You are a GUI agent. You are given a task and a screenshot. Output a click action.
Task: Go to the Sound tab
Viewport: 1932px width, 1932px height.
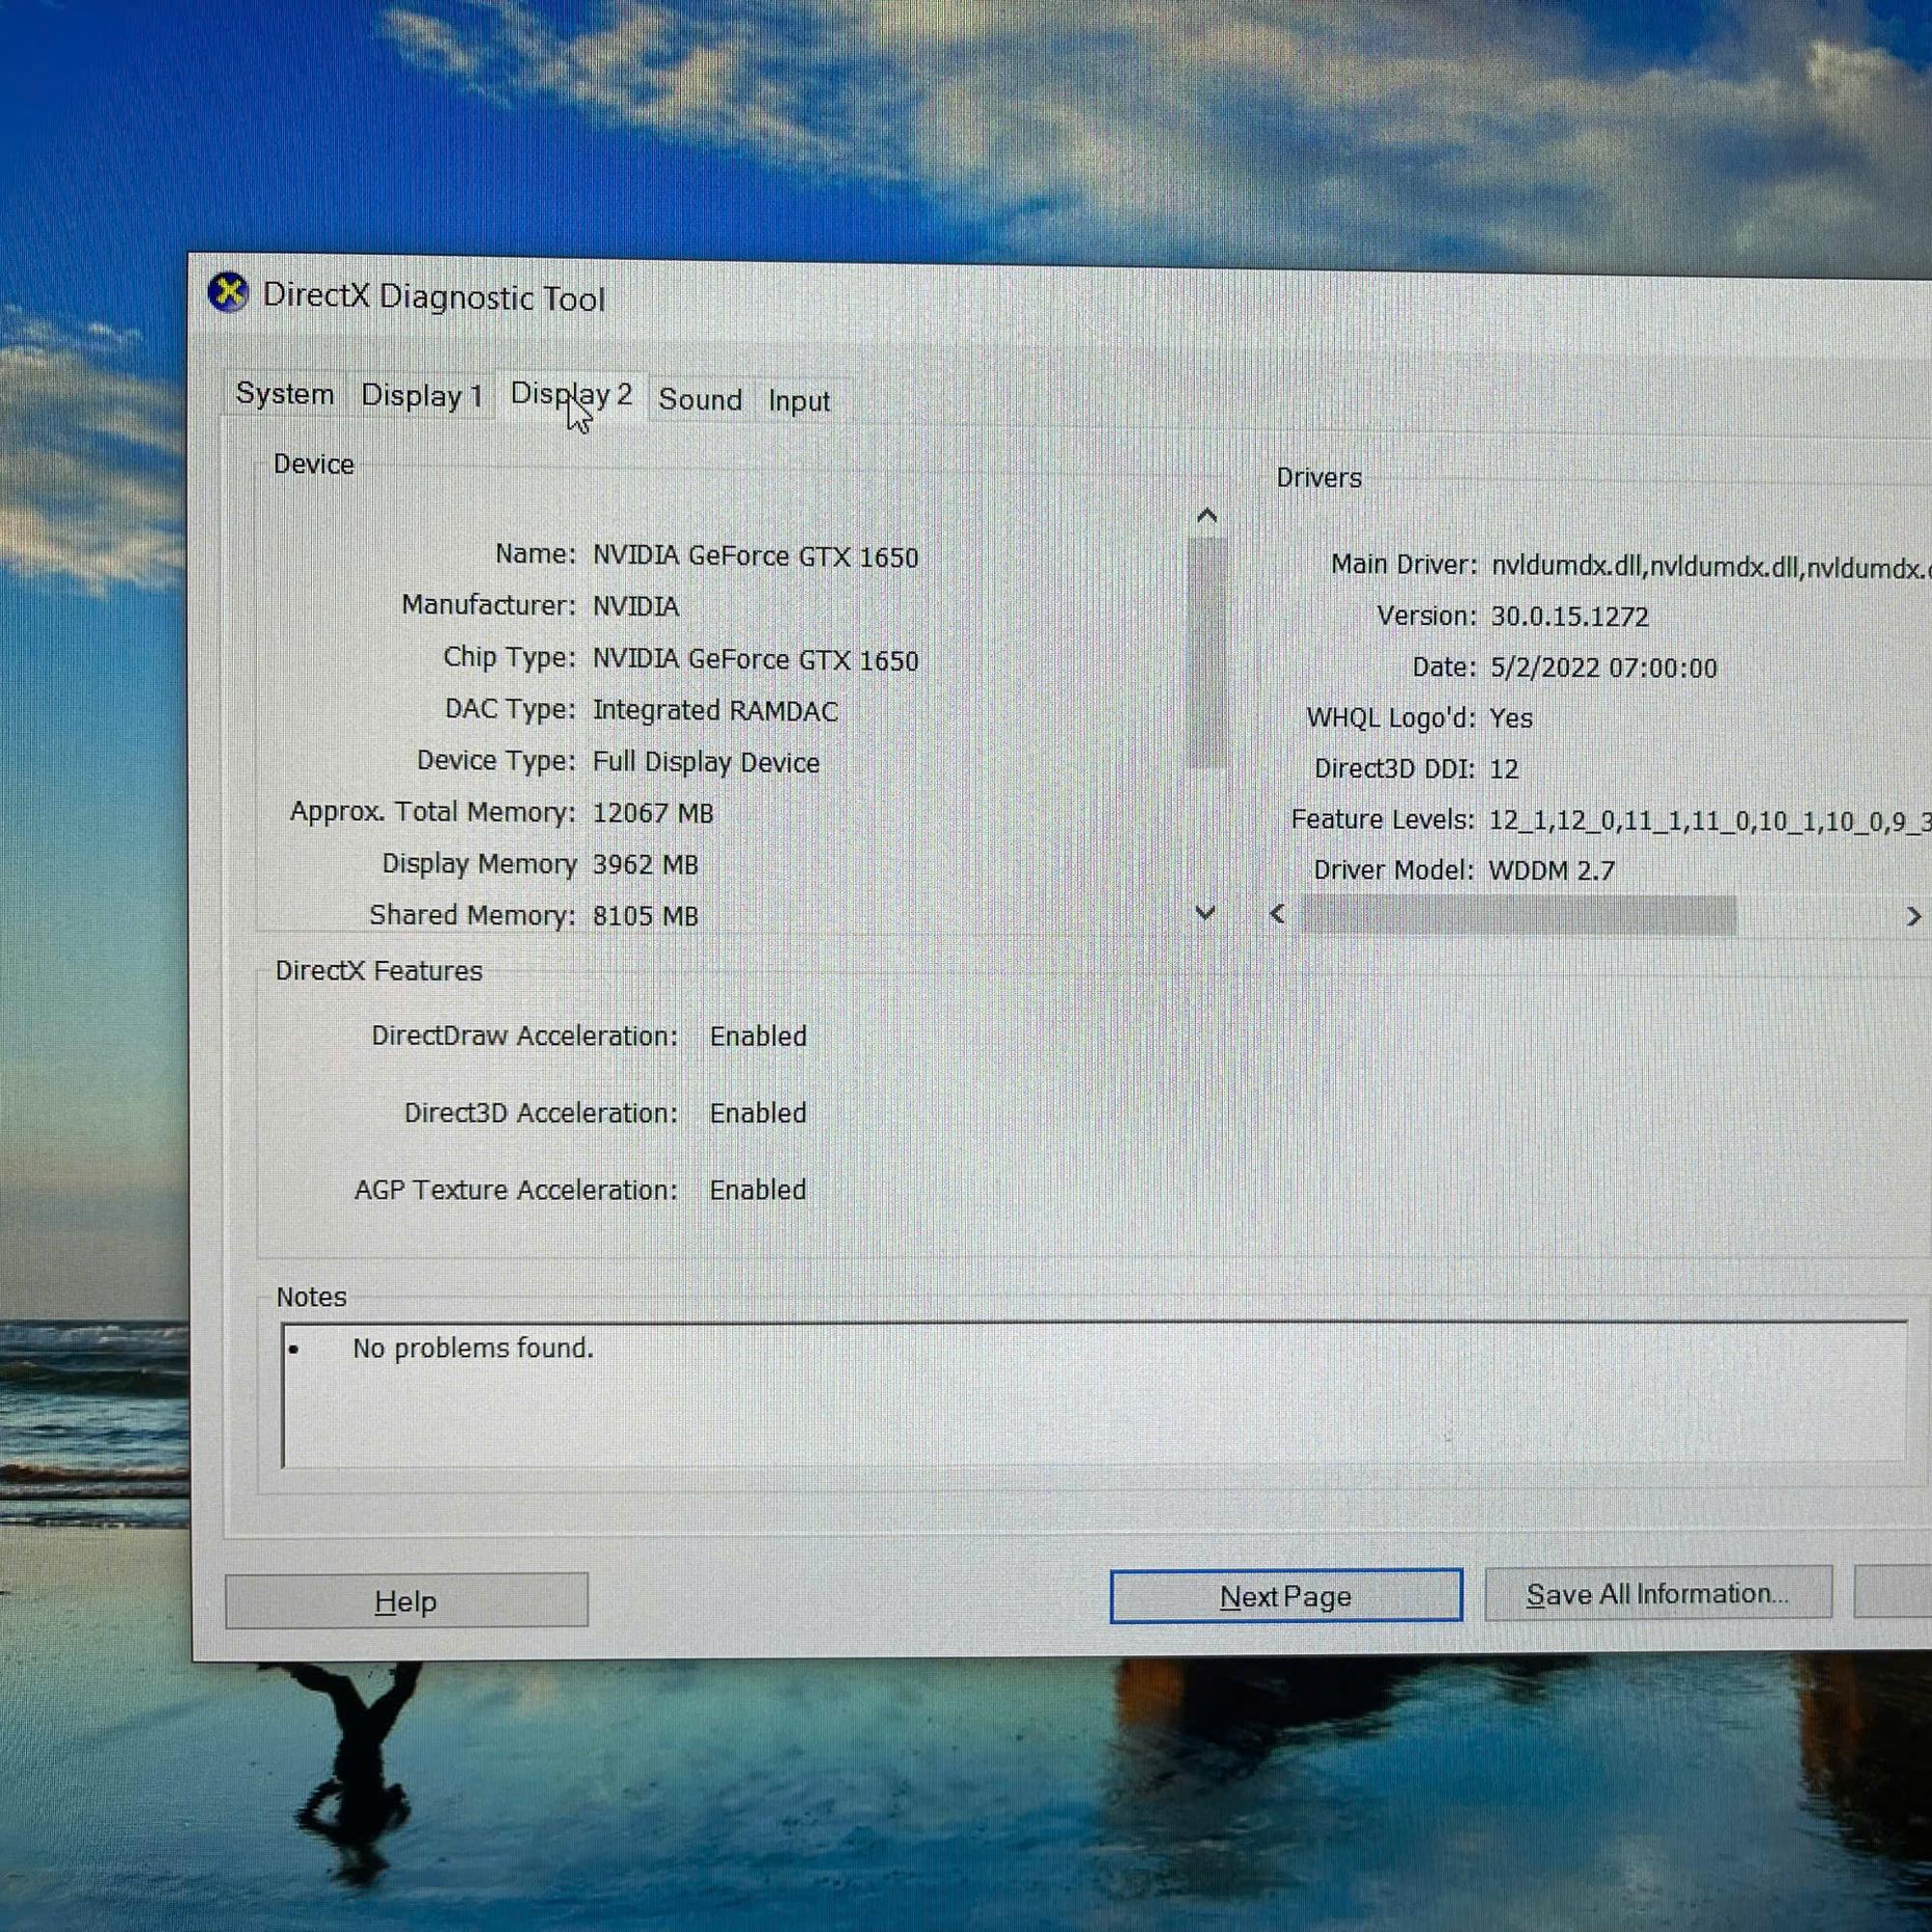click(x=700, y=400)
